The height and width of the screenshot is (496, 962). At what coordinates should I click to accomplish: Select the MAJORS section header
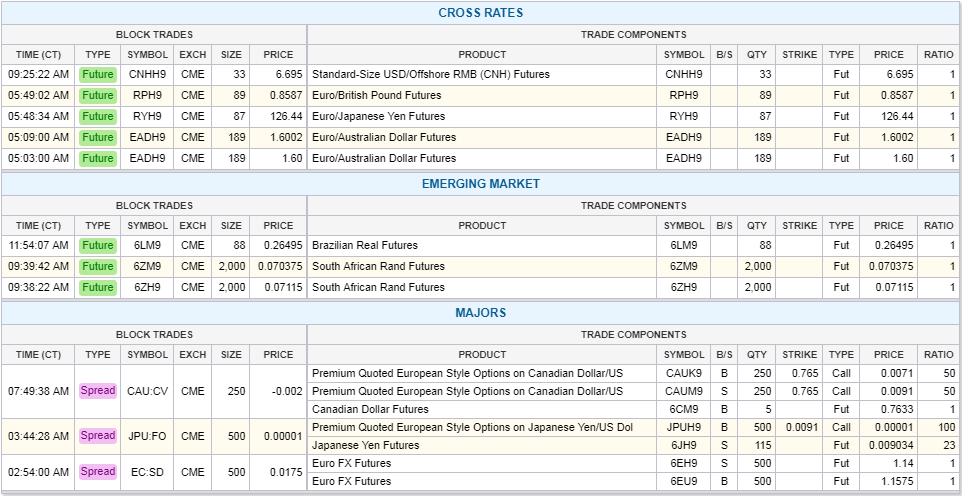[481, 313]
